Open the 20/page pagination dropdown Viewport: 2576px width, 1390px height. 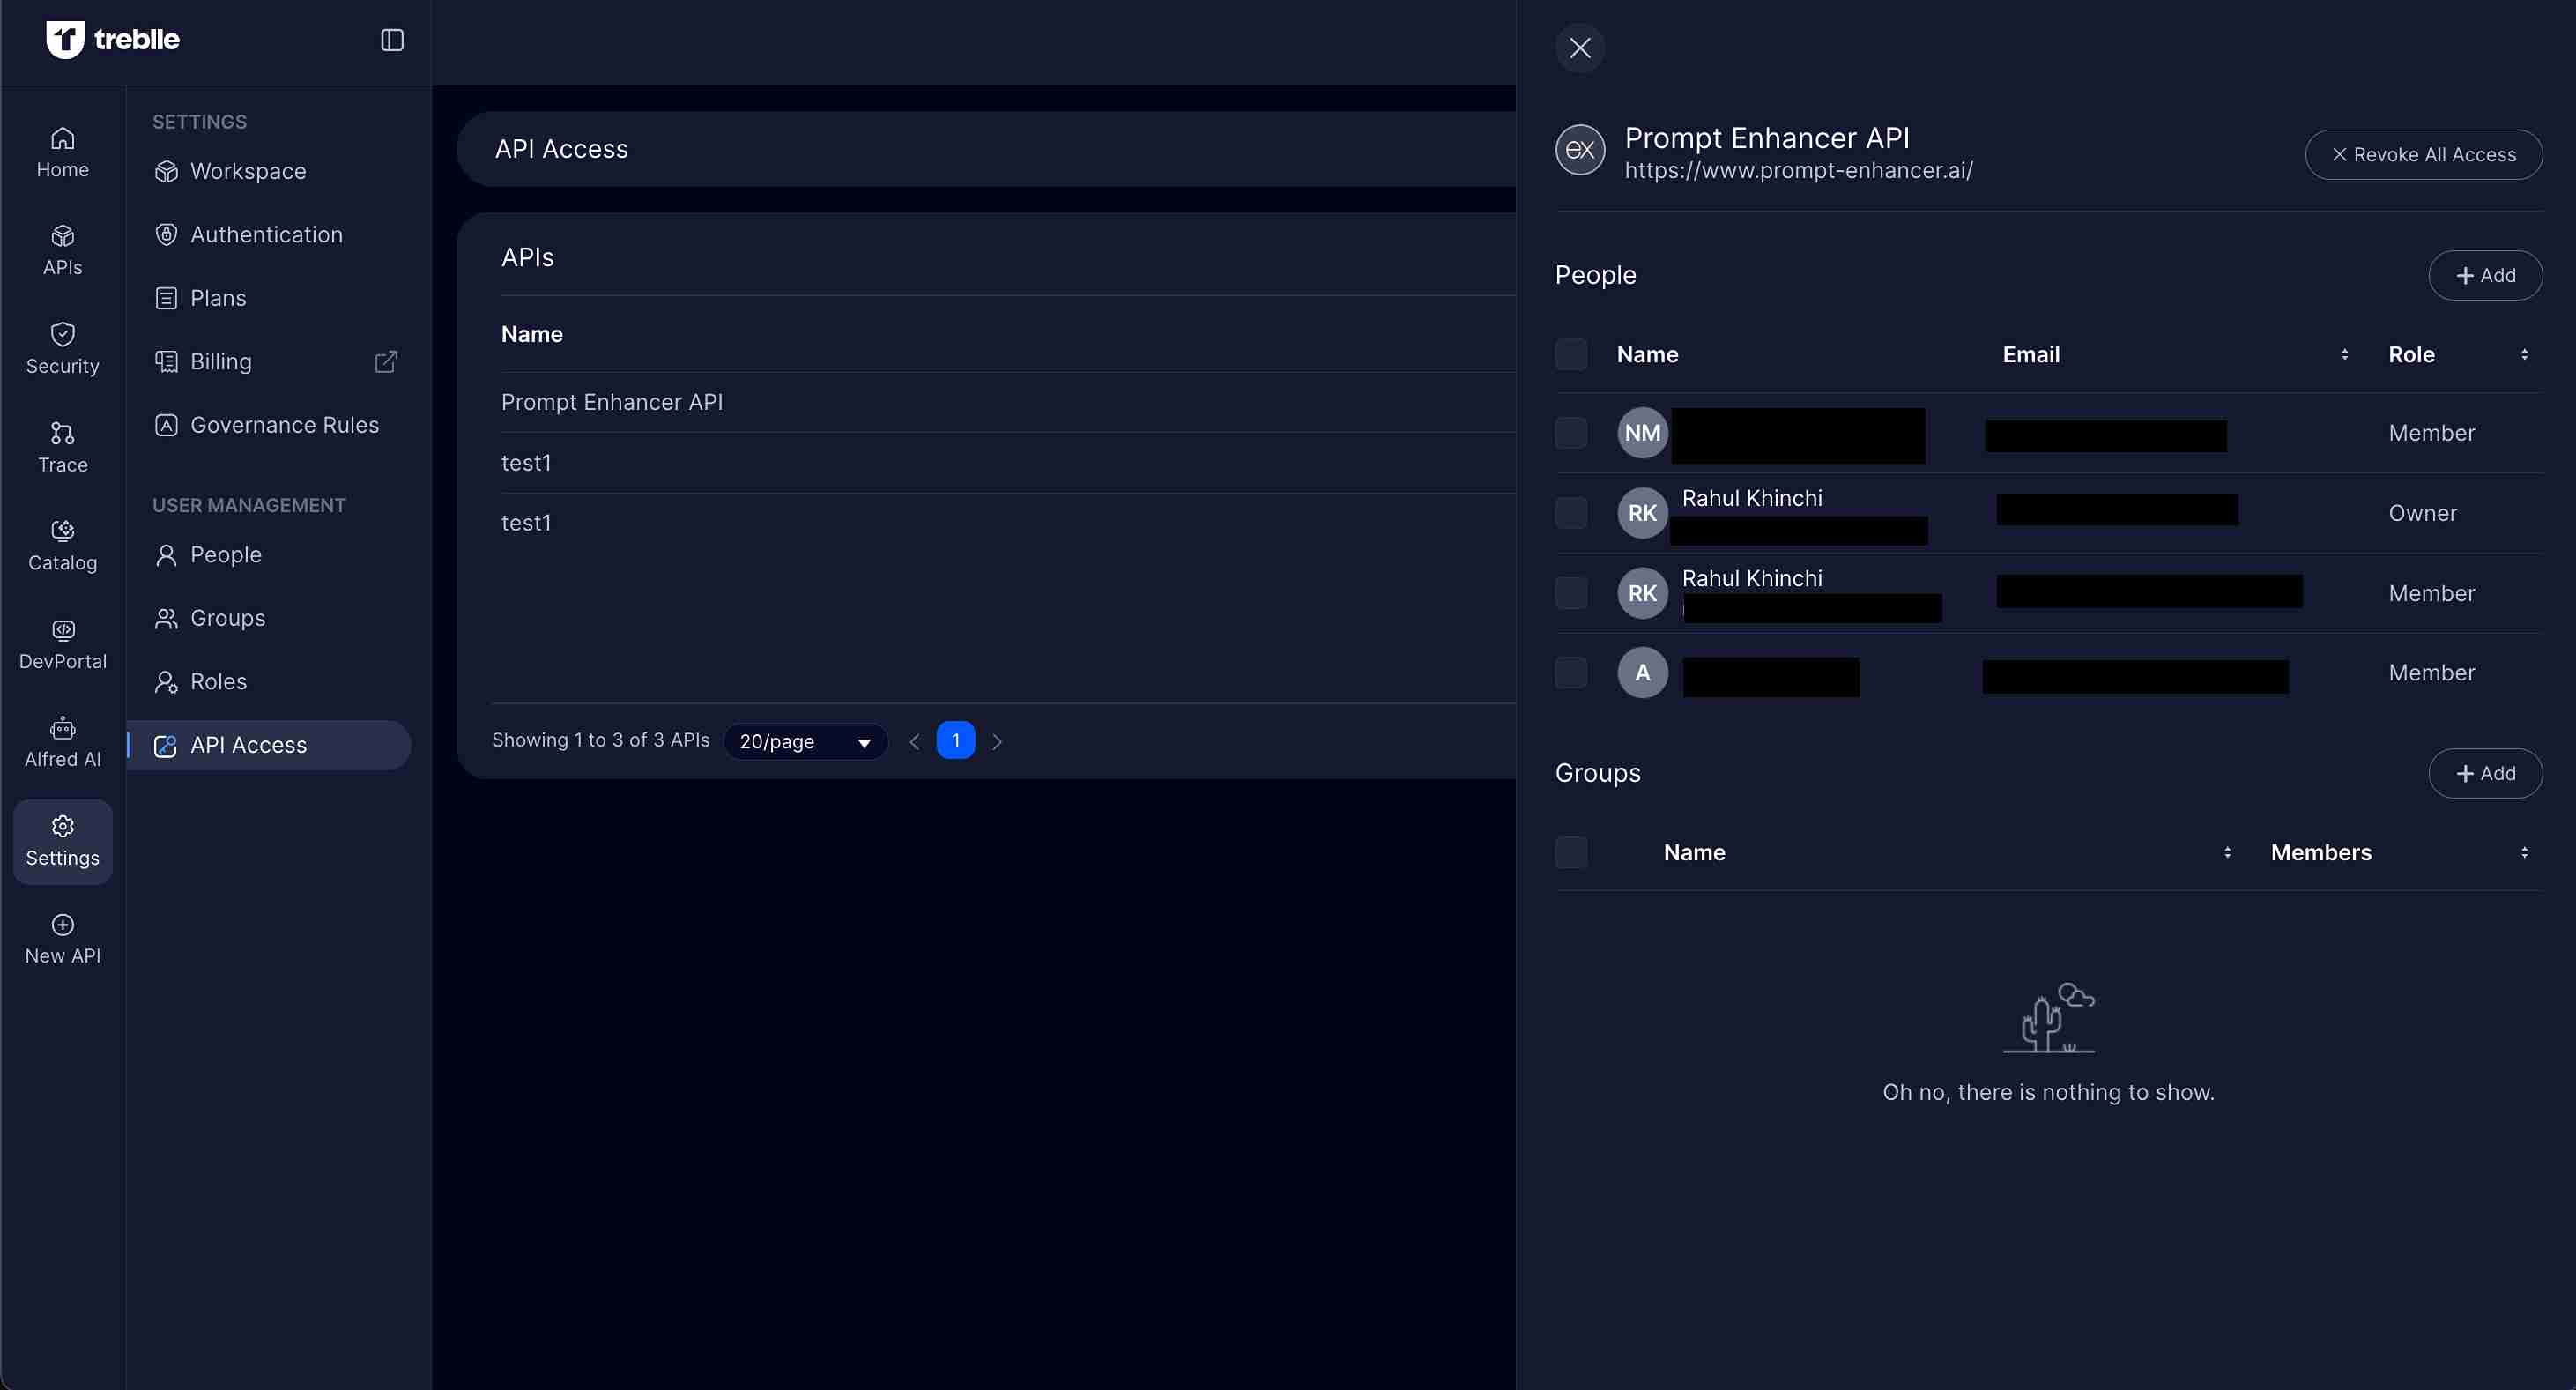[806, 741]
